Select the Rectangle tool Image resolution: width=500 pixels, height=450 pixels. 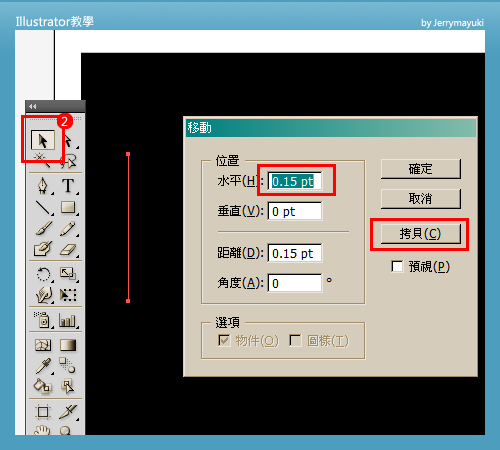point(68,207)
